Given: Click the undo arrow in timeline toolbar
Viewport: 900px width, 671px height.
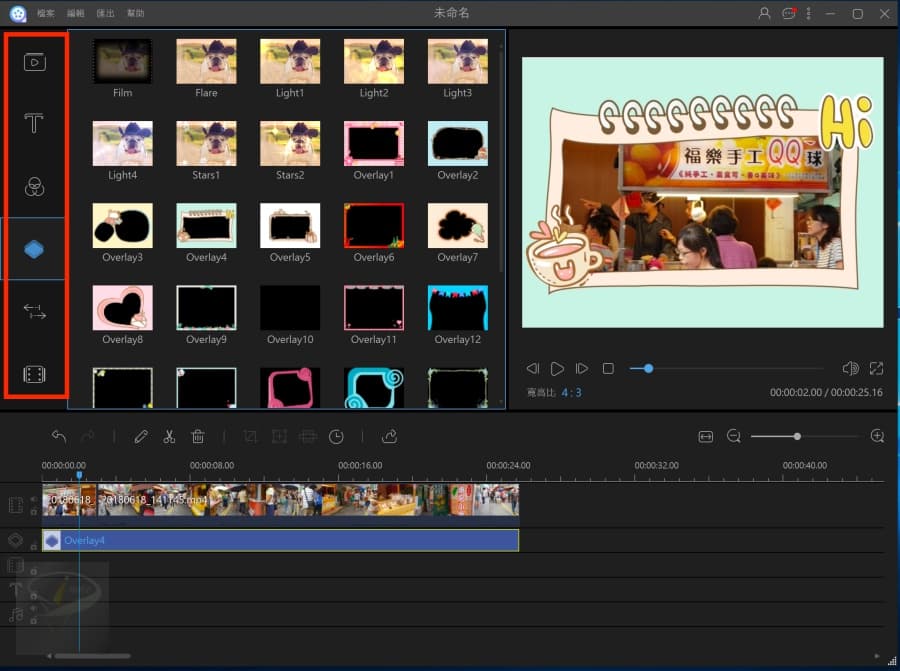Looking at the screenshot, I should [59, 437].
